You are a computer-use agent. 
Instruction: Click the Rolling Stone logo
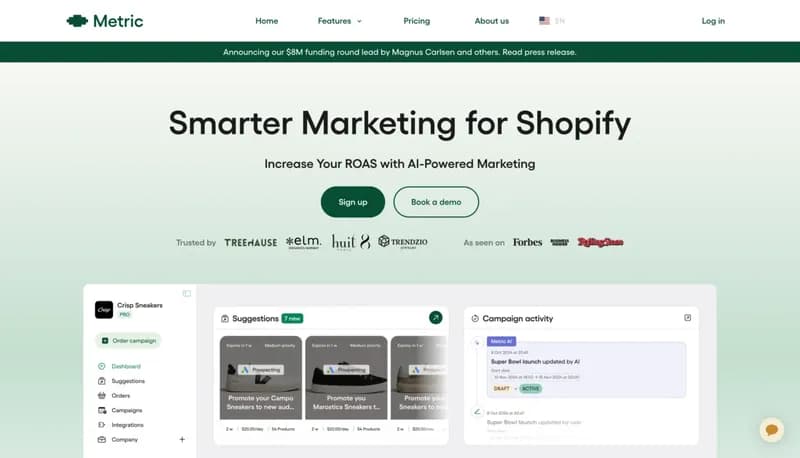coord(601,242)
